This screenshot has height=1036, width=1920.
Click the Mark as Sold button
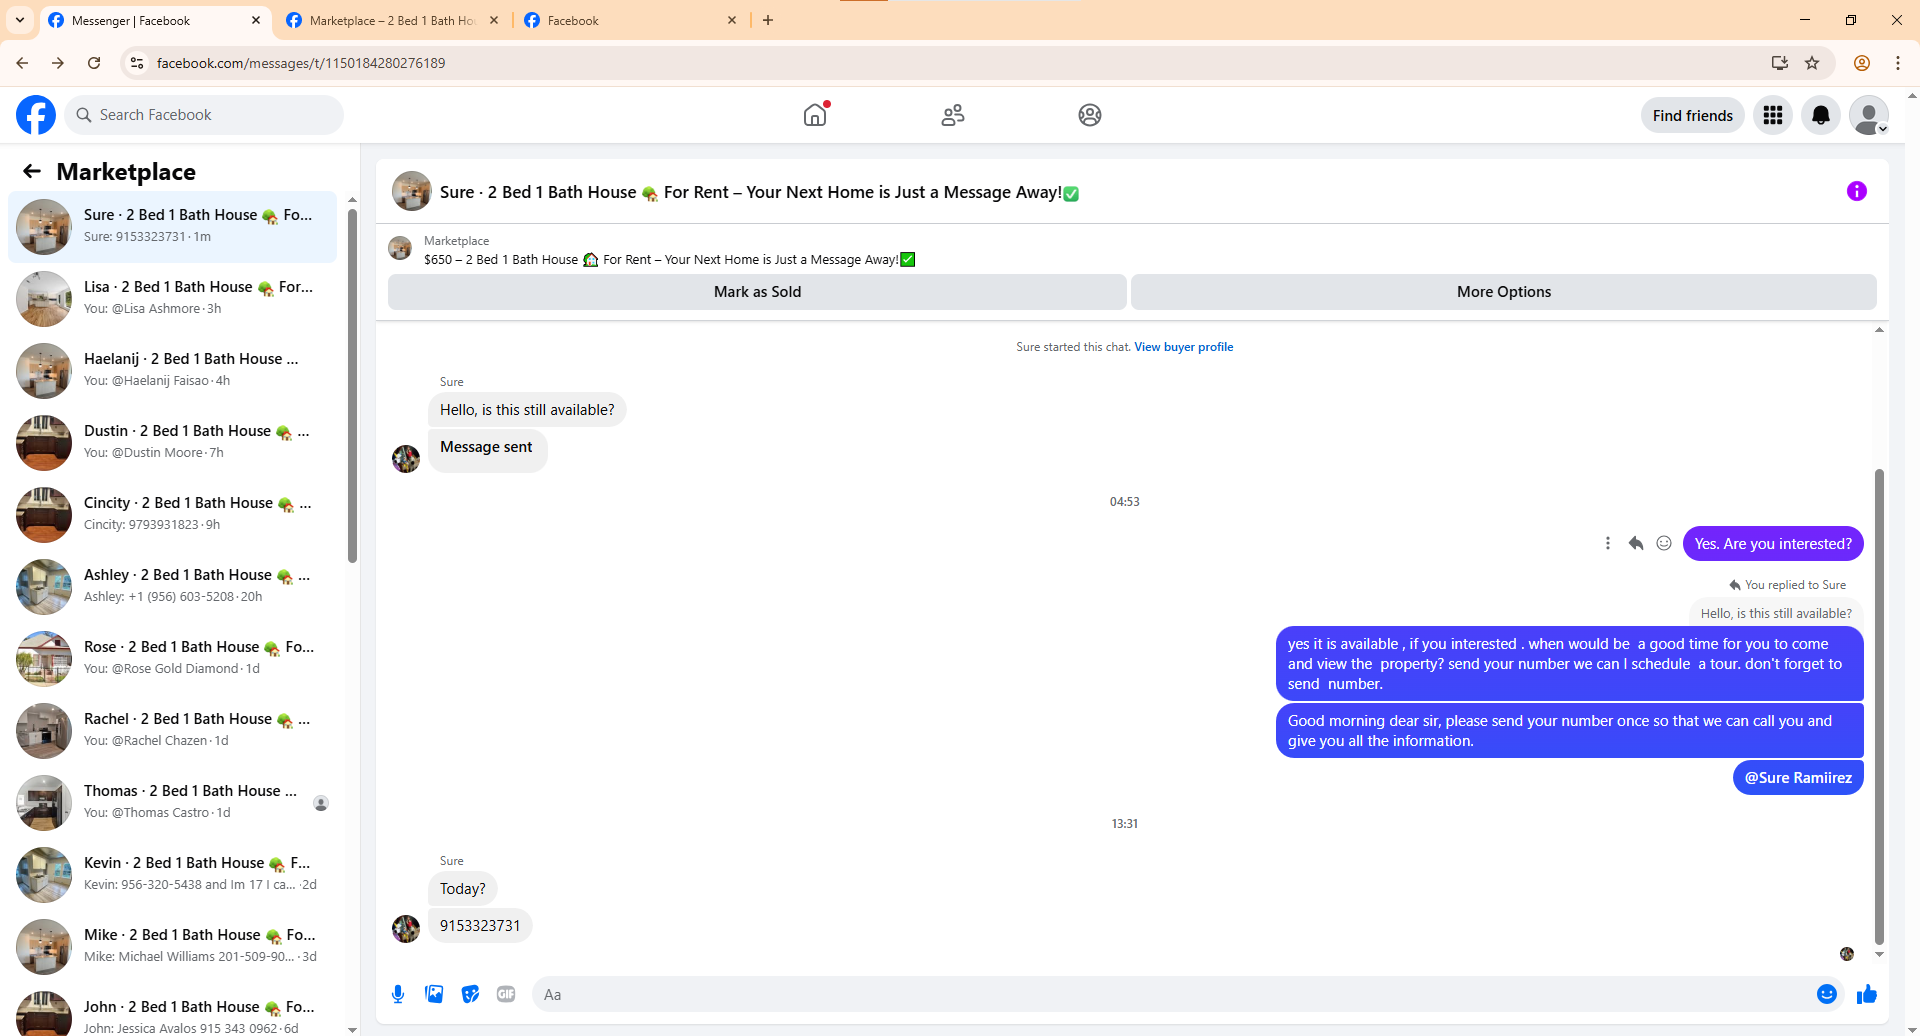pyautogui.click(x=757, y=292)
